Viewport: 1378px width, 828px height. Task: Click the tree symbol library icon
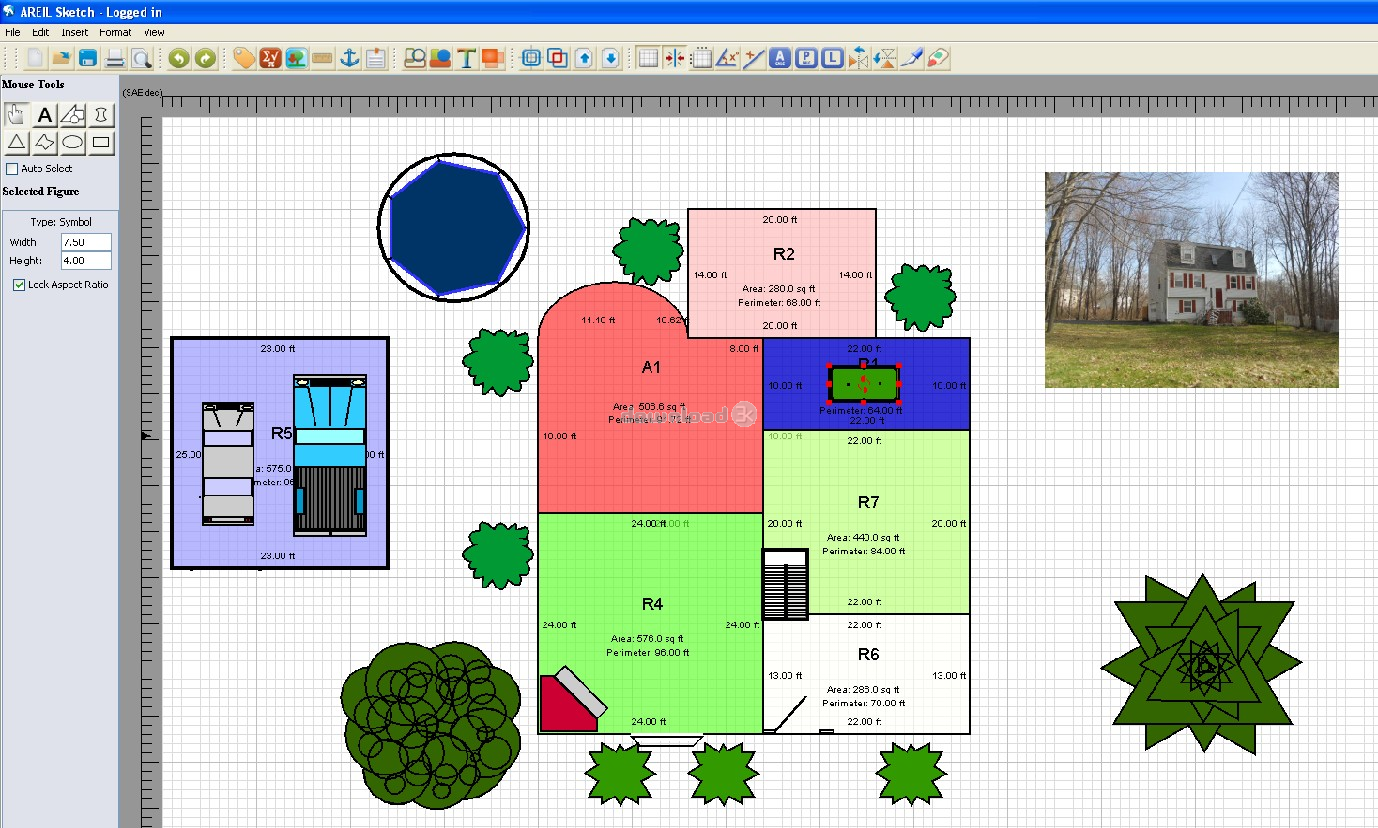[296, 58]
